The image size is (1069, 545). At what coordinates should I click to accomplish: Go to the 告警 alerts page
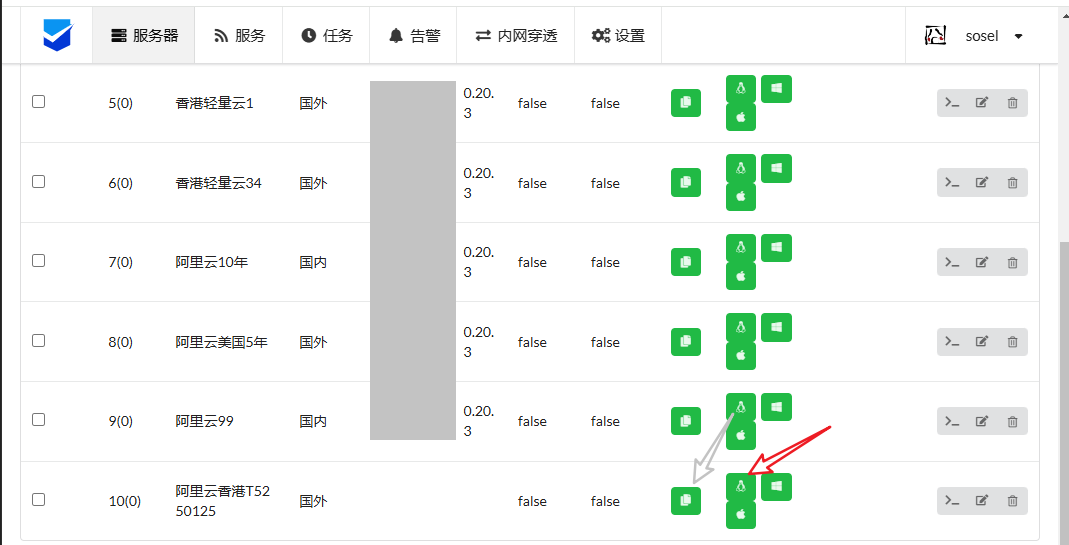(x=414, y=36)
